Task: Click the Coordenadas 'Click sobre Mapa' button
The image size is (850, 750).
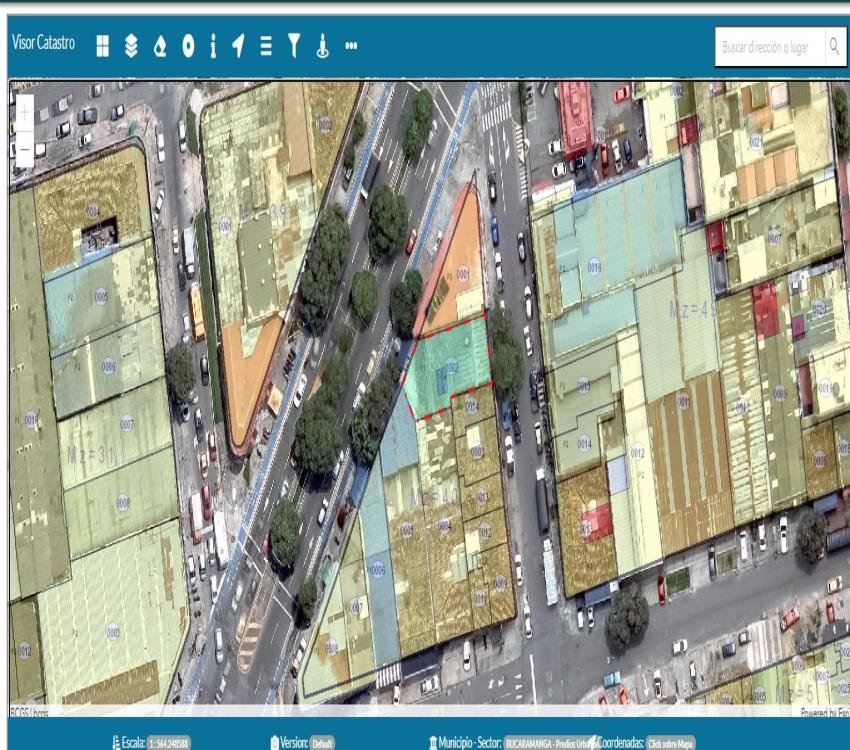Action: click(670, 743)
